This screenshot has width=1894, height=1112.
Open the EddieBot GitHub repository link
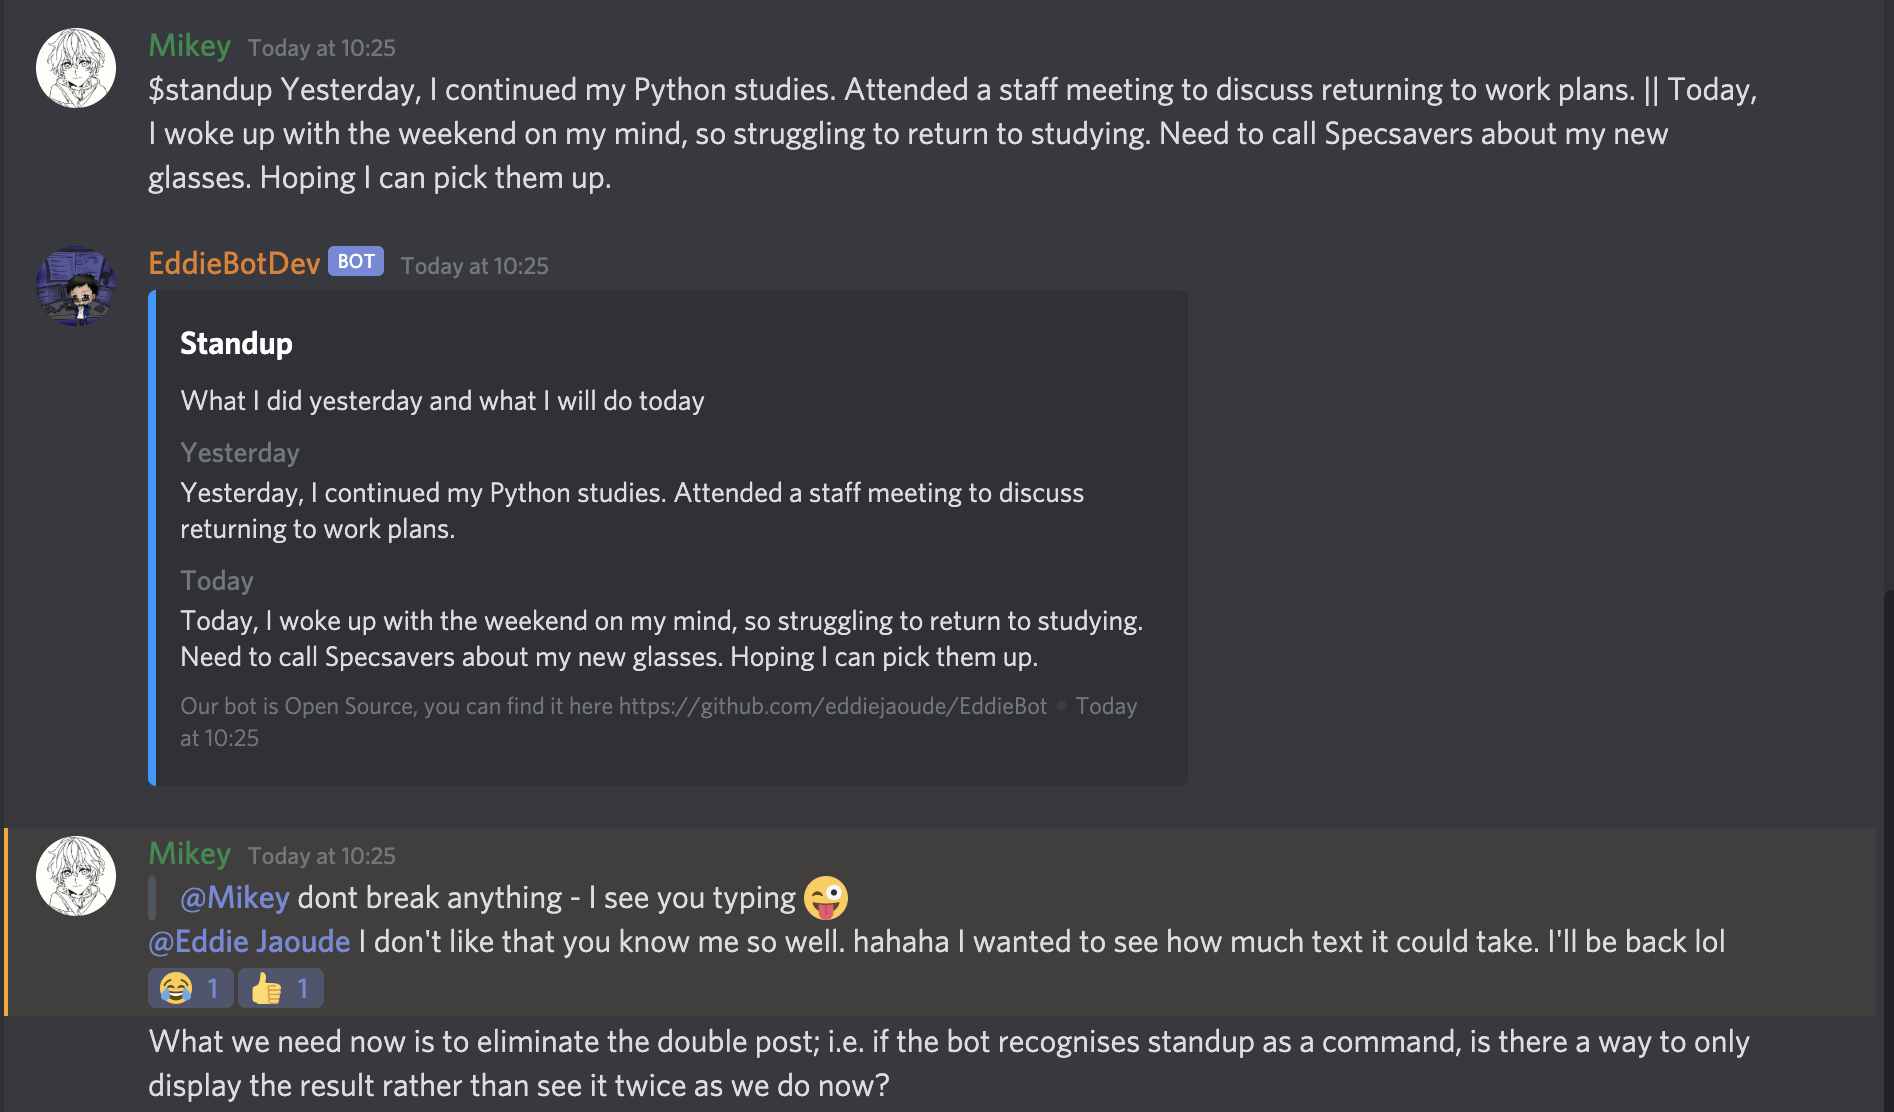(x=833, y=706)
